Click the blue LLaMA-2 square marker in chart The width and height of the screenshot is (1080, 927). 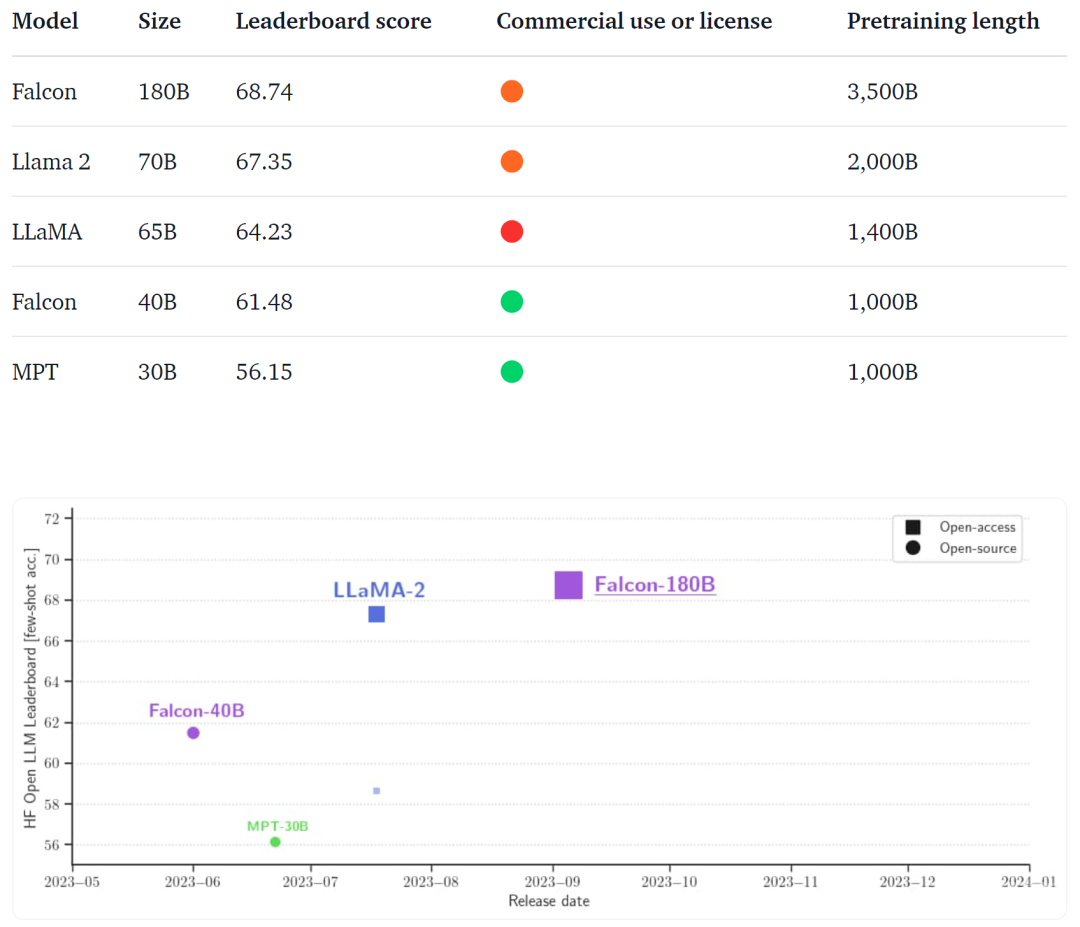click(x=377, y=614)
